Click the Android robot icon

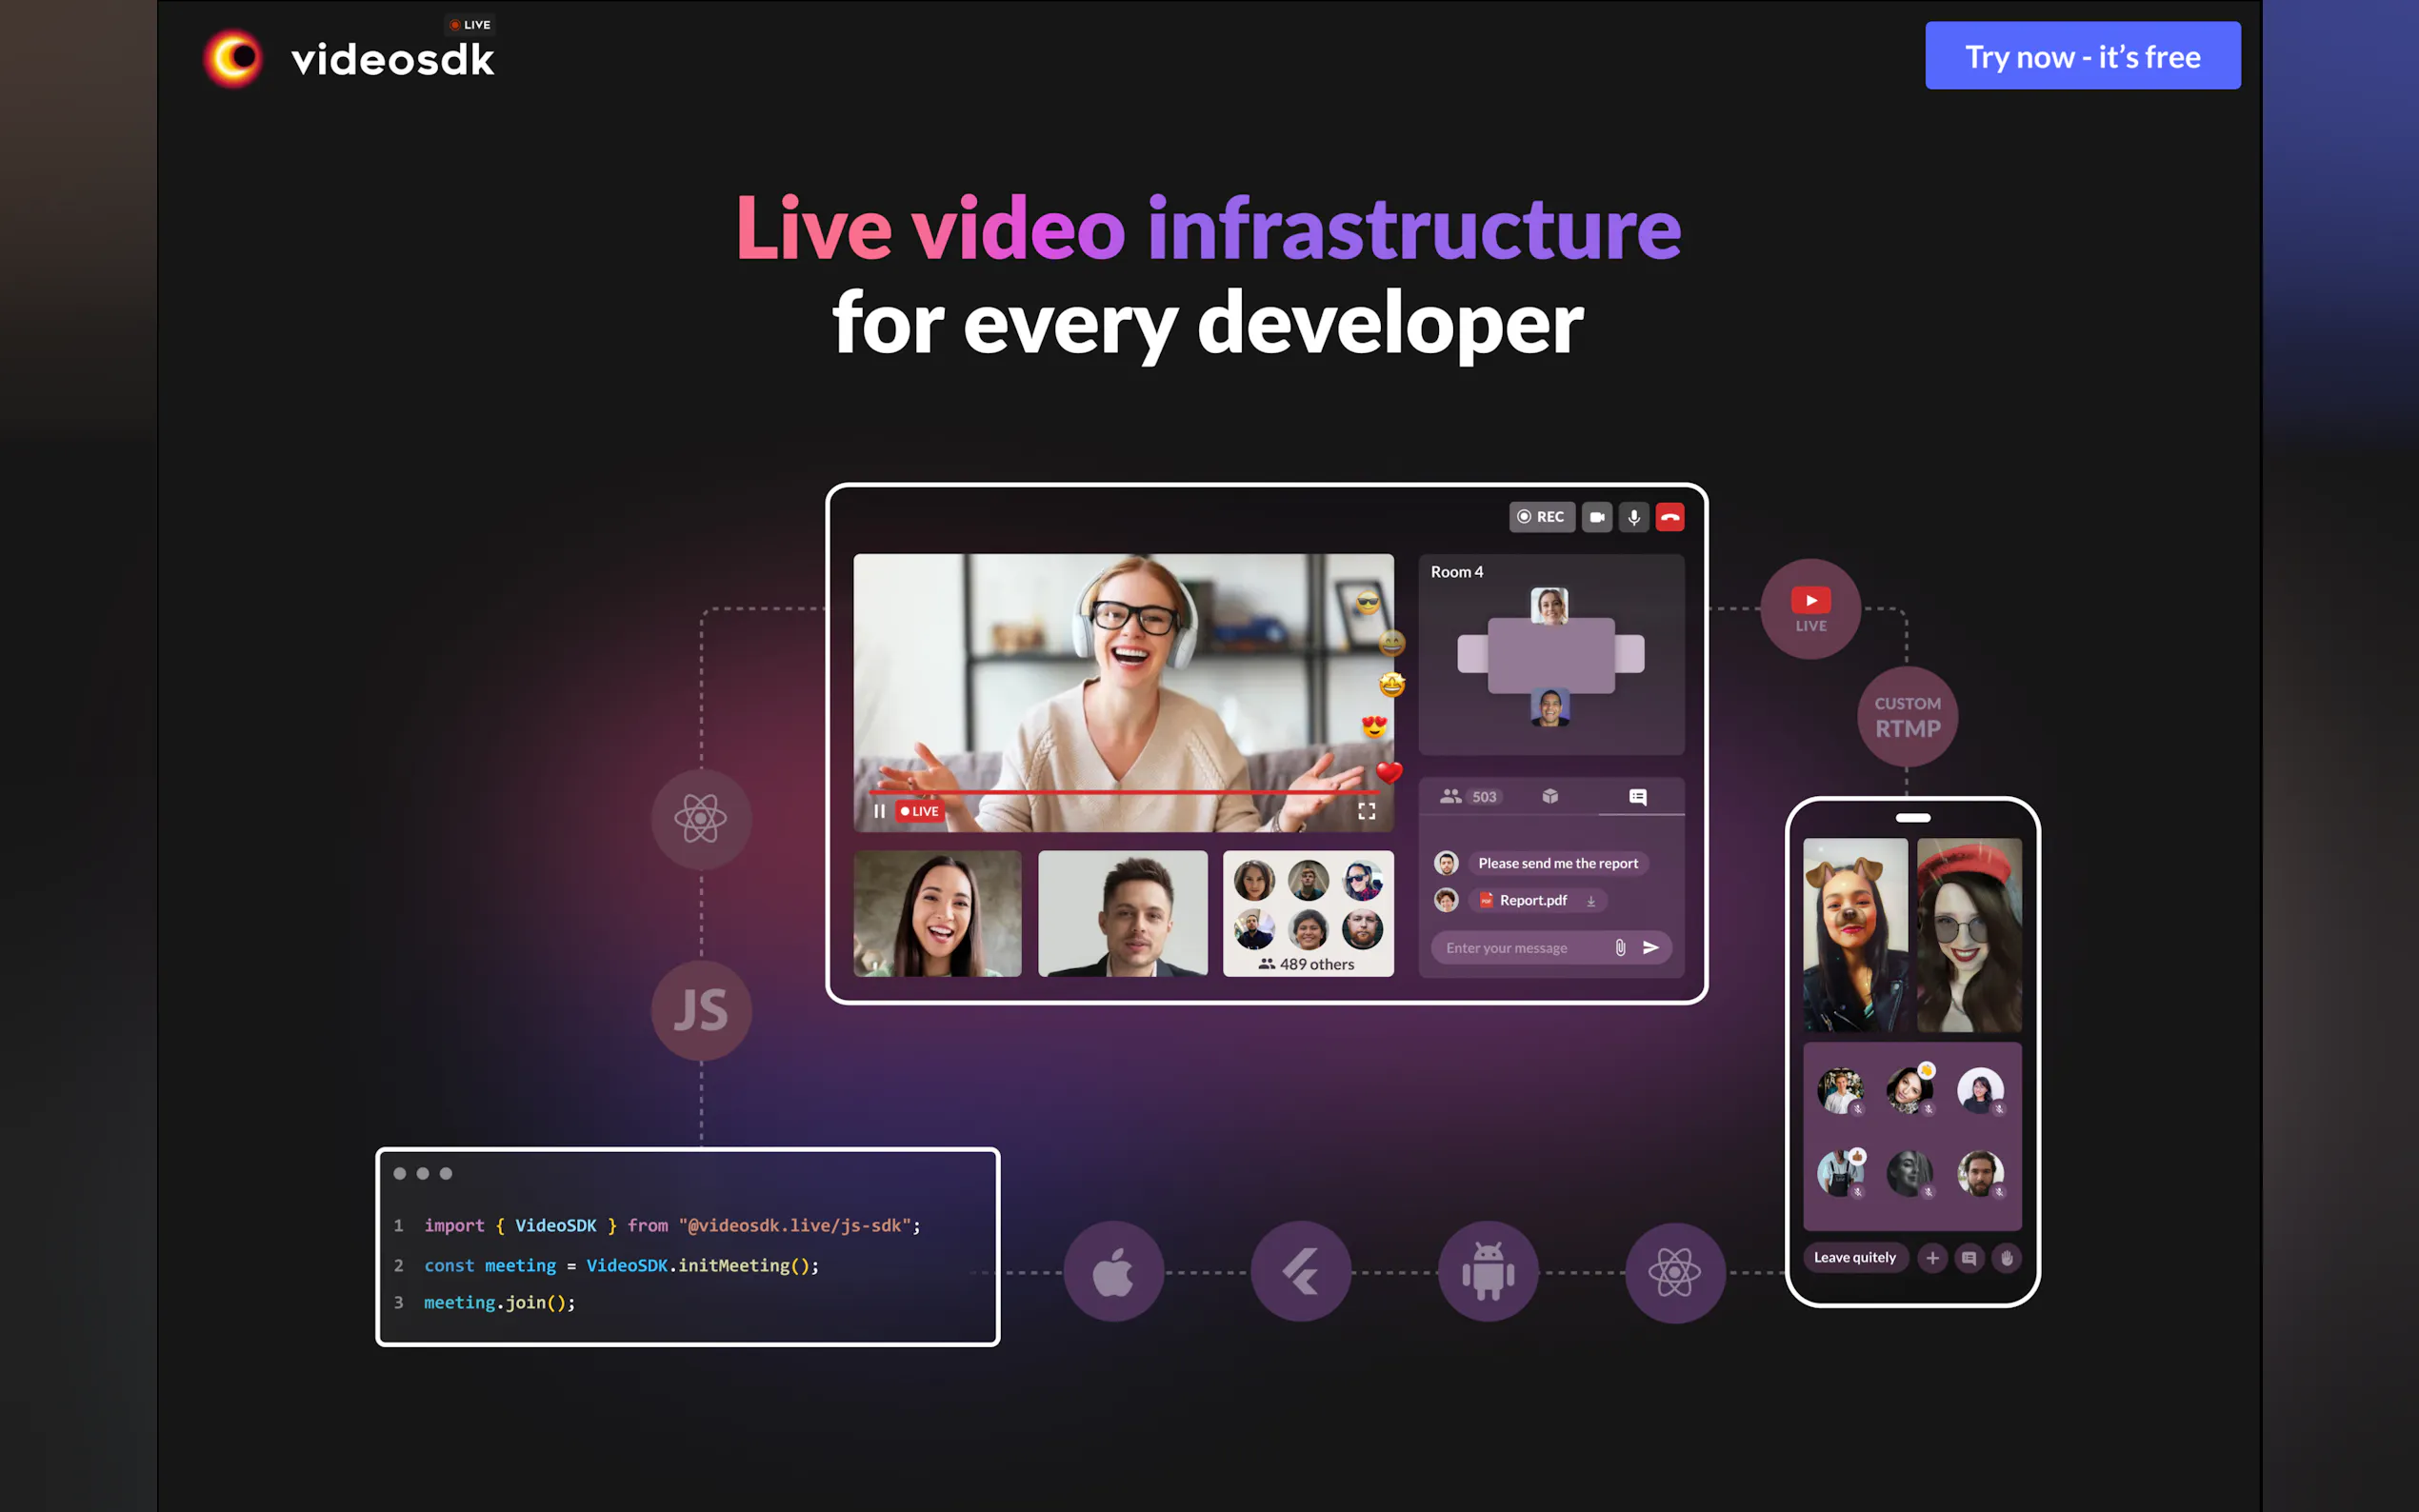pos(1488,1272)
